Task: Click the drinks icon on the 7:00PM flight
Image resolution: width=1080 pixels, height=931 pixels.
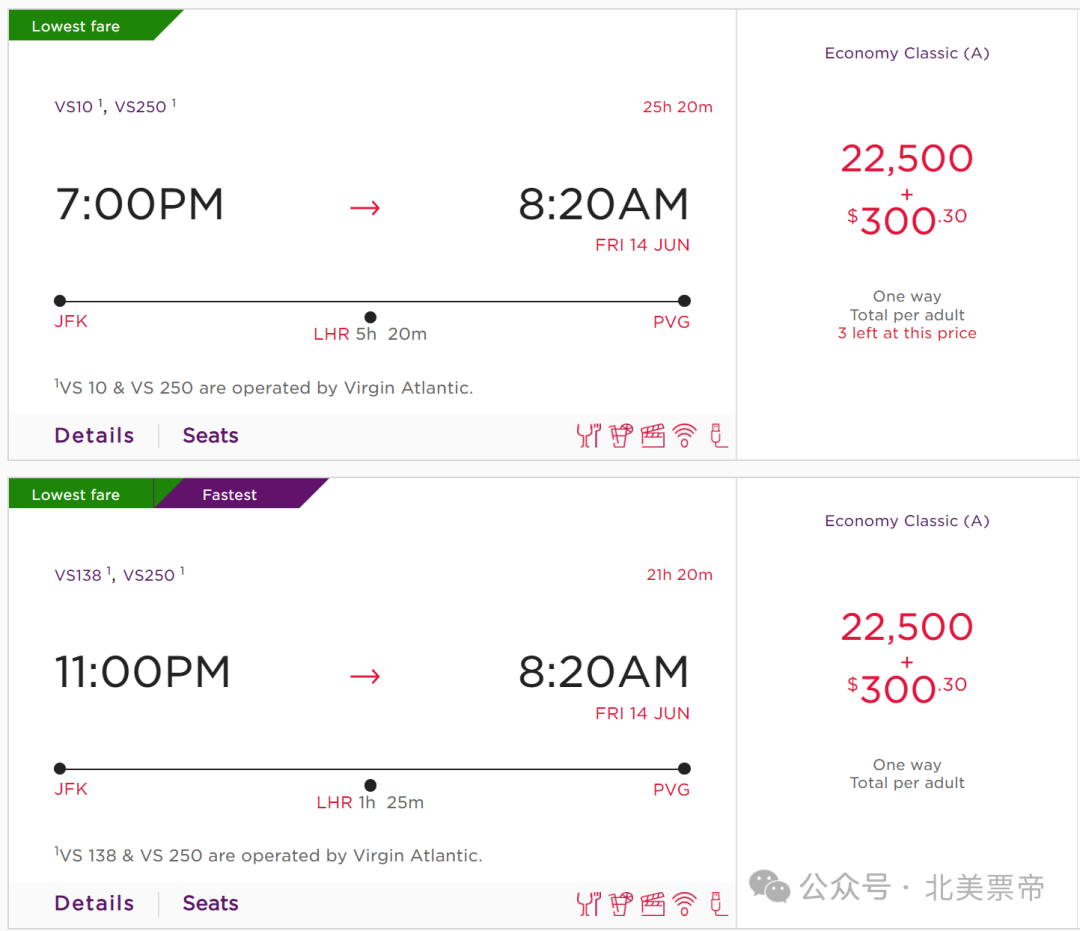Action: coord(621,436)
